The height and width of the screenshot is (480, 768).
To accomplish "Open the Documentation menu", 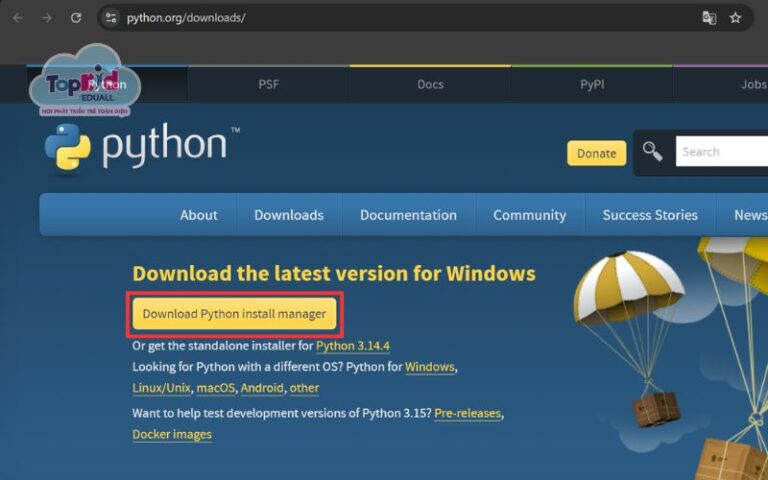I will 408,215.
